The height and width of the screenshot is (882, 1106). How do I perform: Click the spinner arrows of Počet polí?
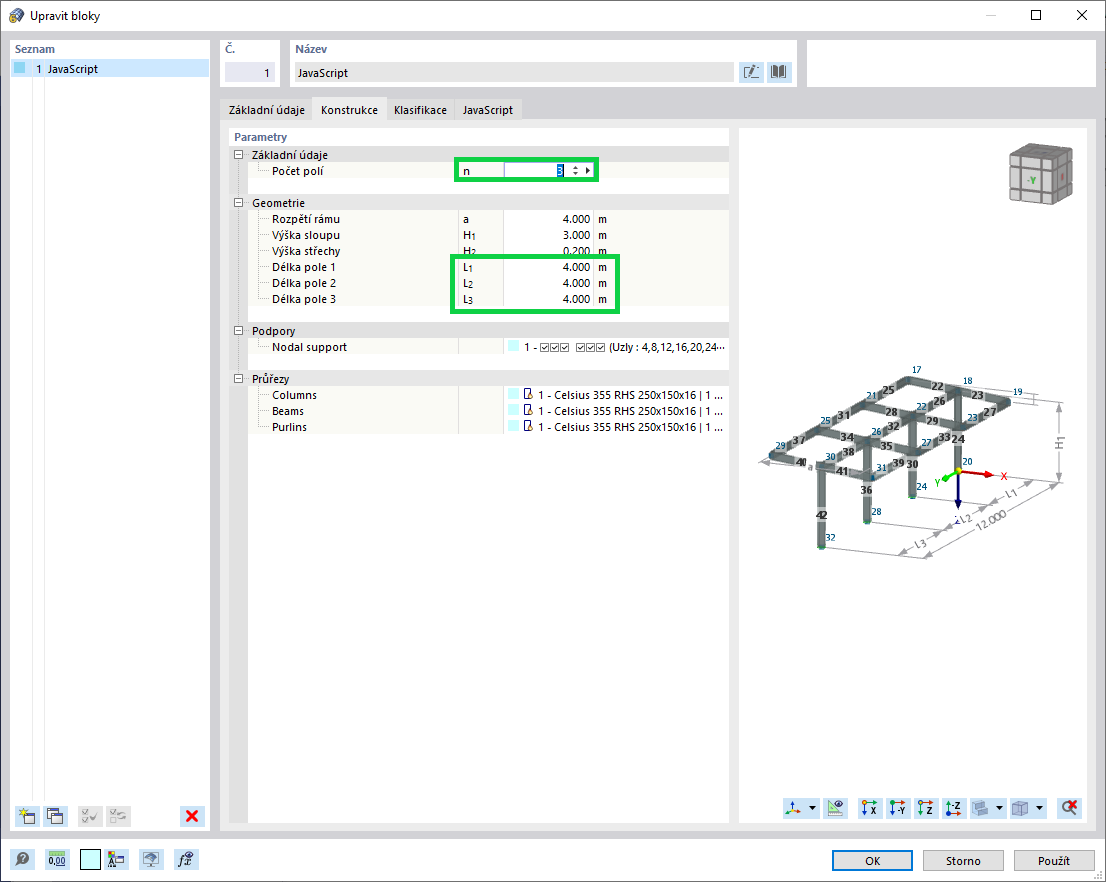(576, 171)
